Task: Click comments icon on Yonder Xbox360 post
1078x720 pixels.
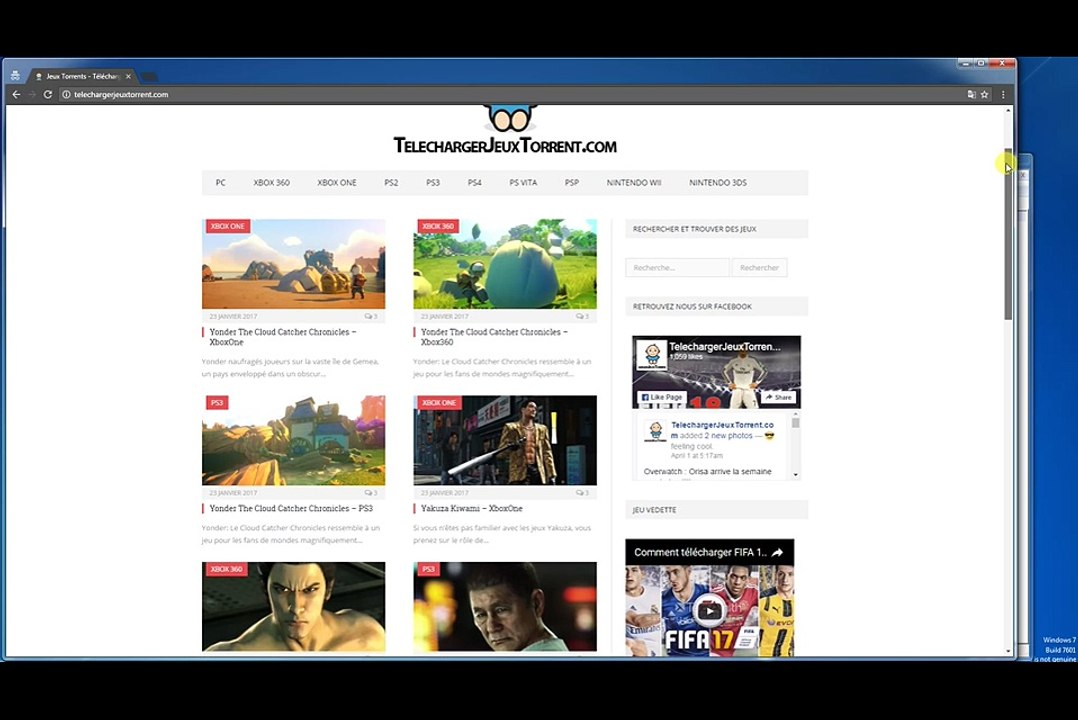Action: click(x=582, y=316)
